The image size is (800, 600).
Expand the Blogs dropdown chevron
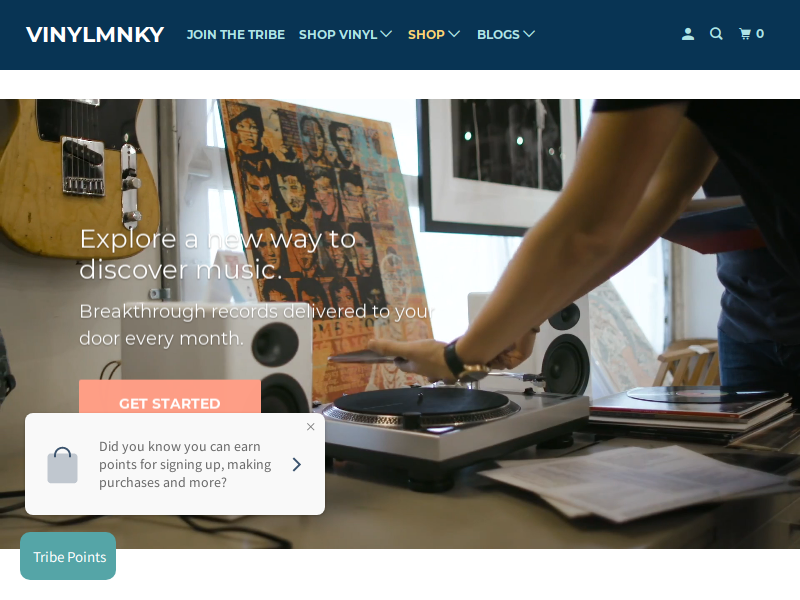(x=529, y=34)
